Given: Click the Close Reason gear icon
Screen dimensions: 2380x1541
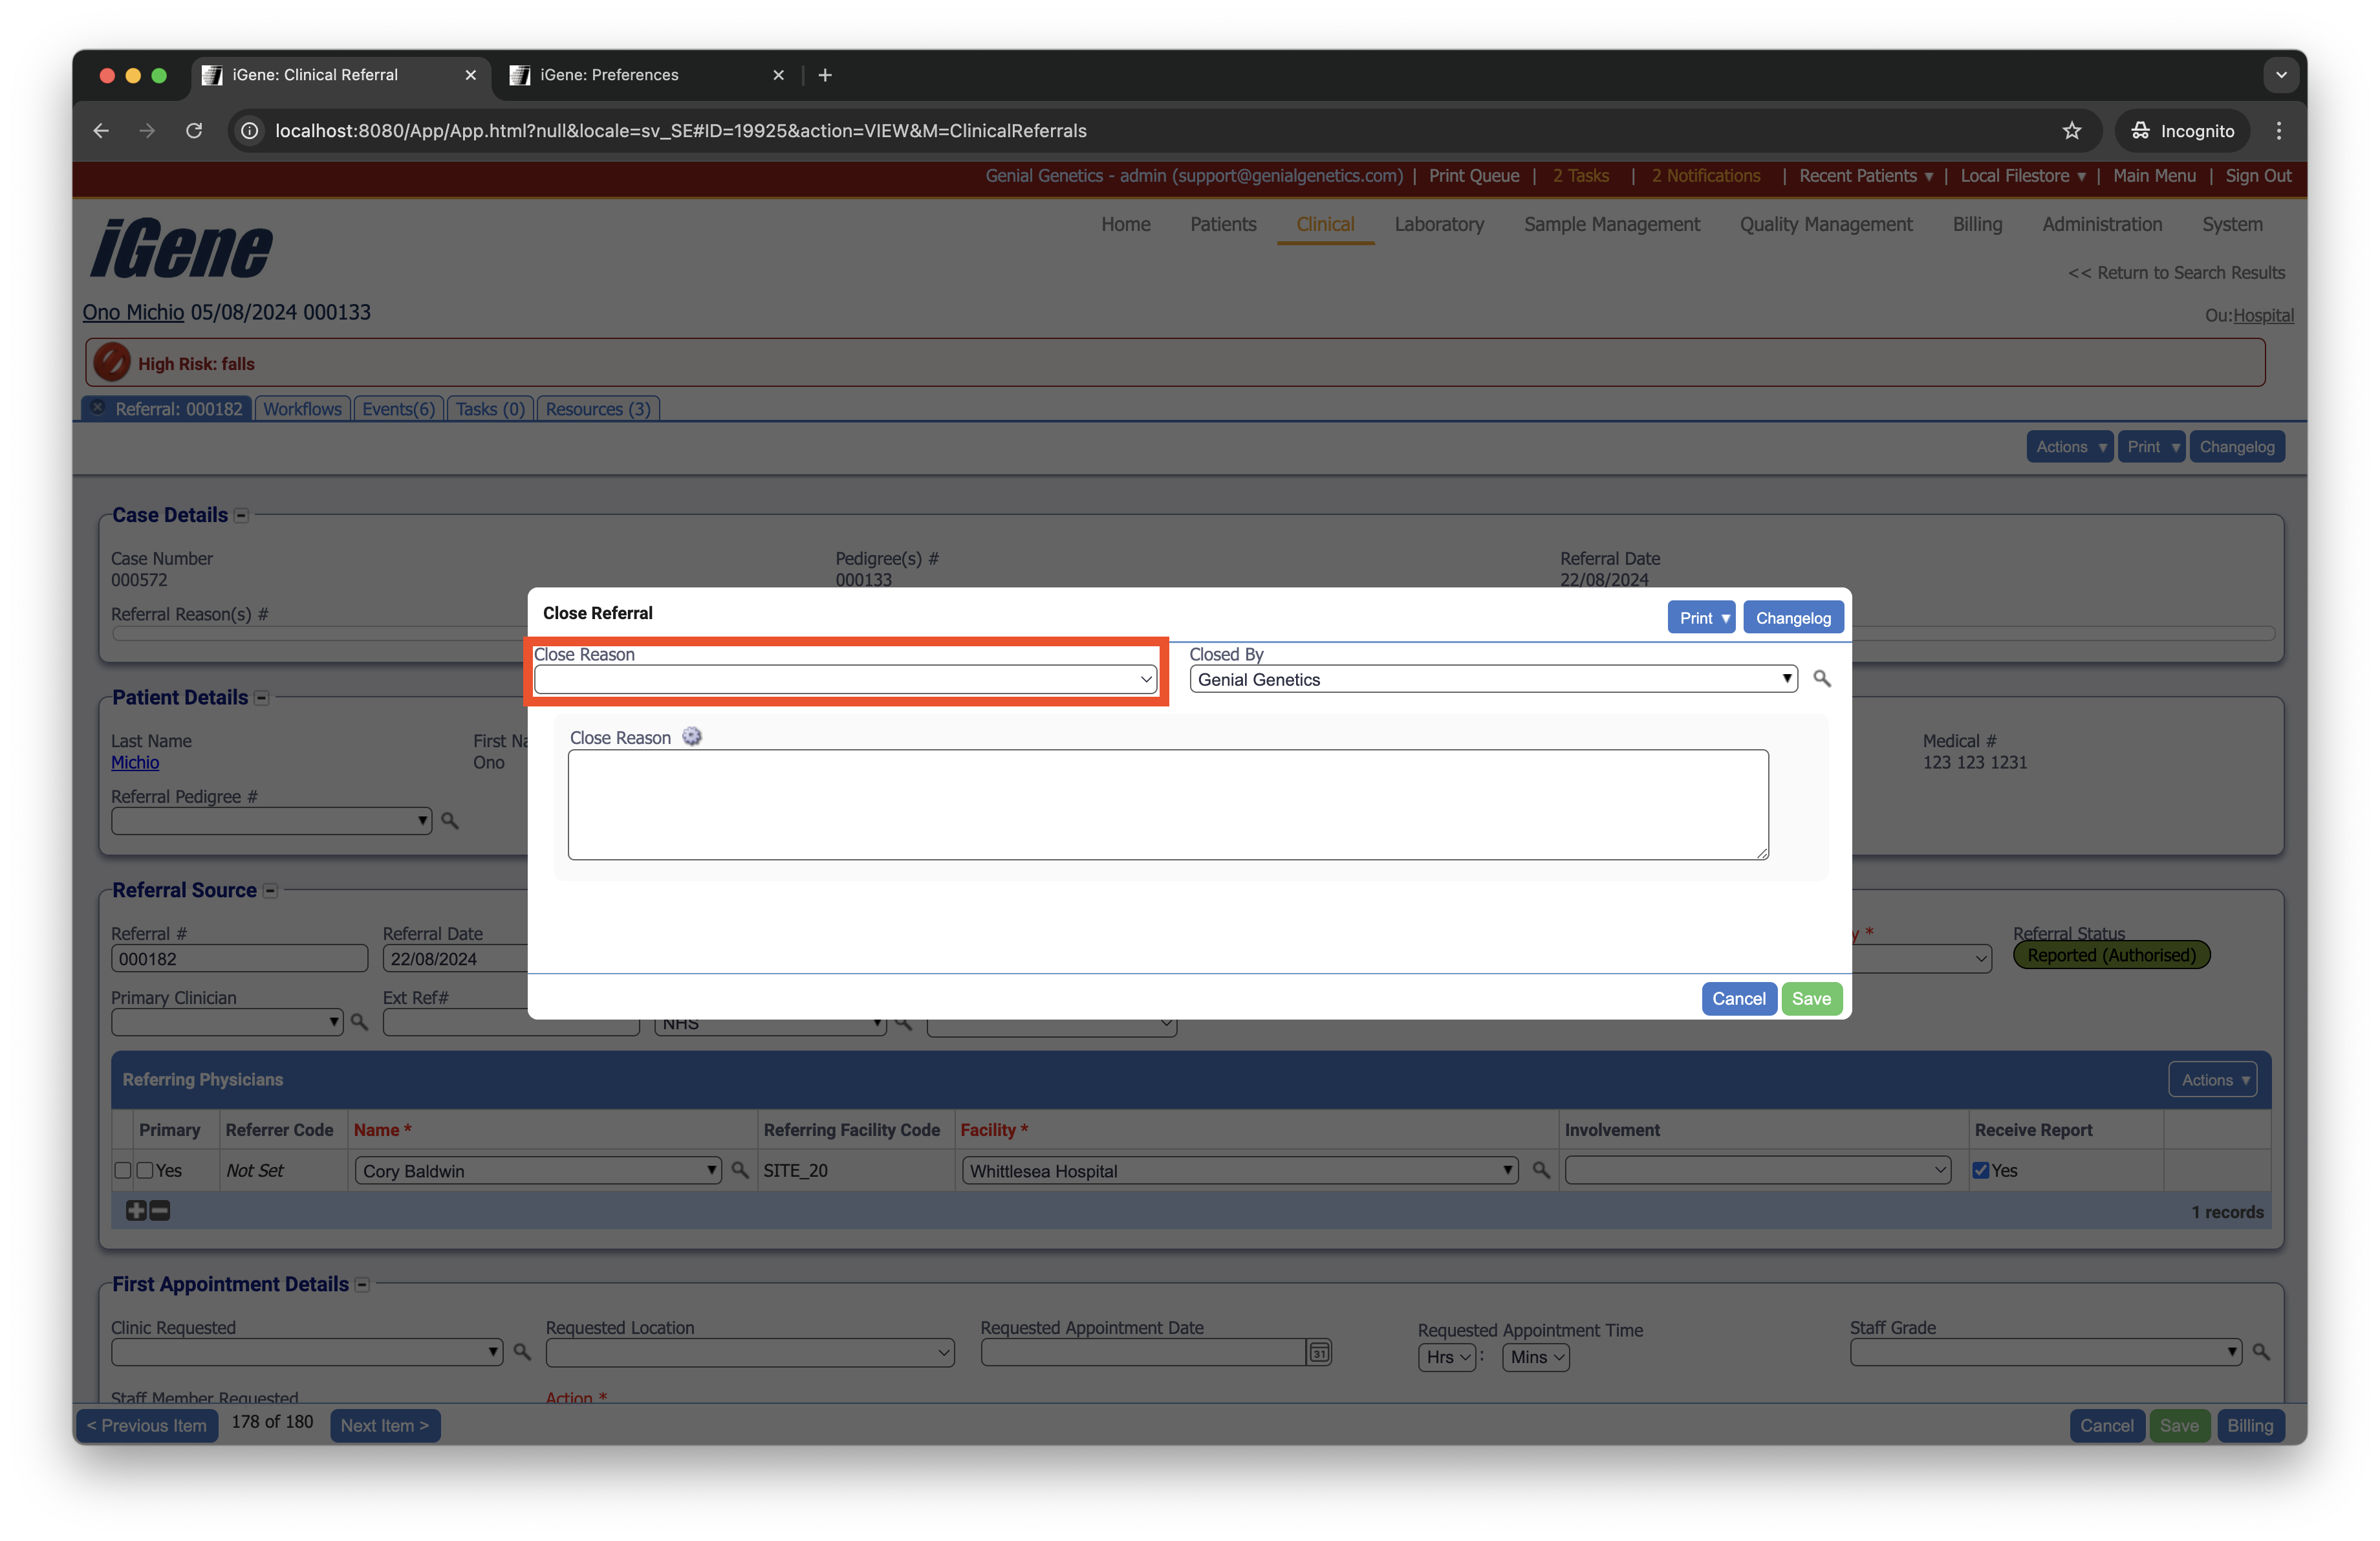Looking at the screenshot, I should pyautogui.click(x=692, y=737).
